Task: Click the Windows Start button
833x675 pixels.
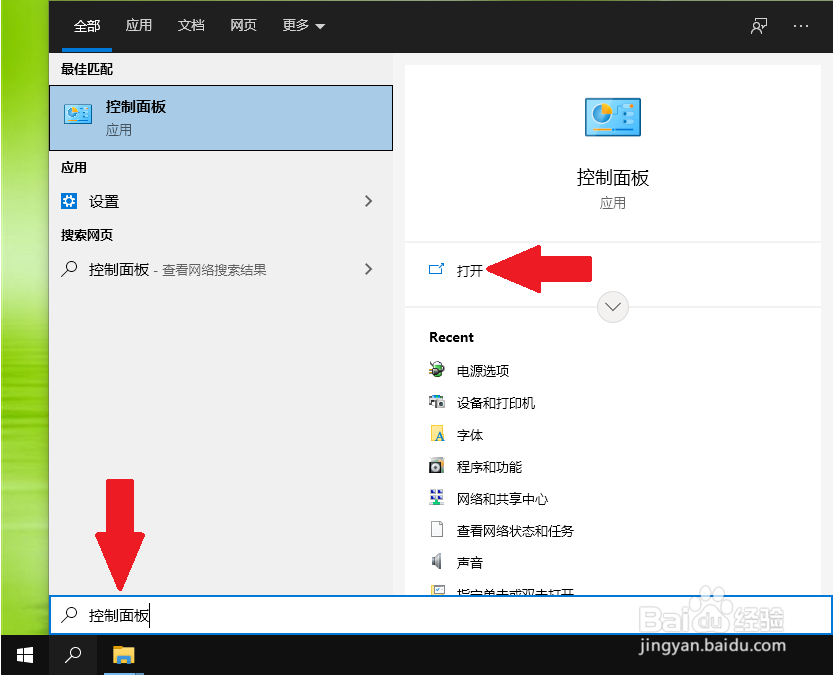Action: click(25, 655)
